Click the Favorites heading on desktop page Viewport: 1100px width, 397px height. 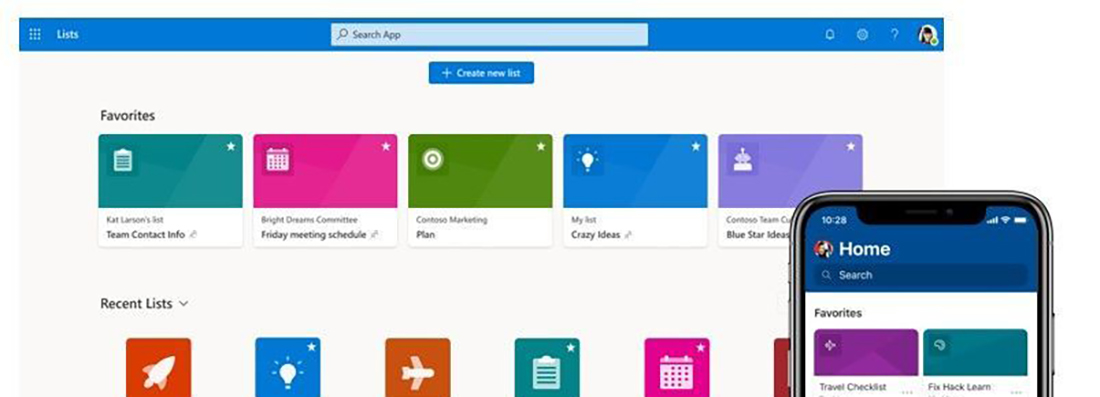pos(128,116)
